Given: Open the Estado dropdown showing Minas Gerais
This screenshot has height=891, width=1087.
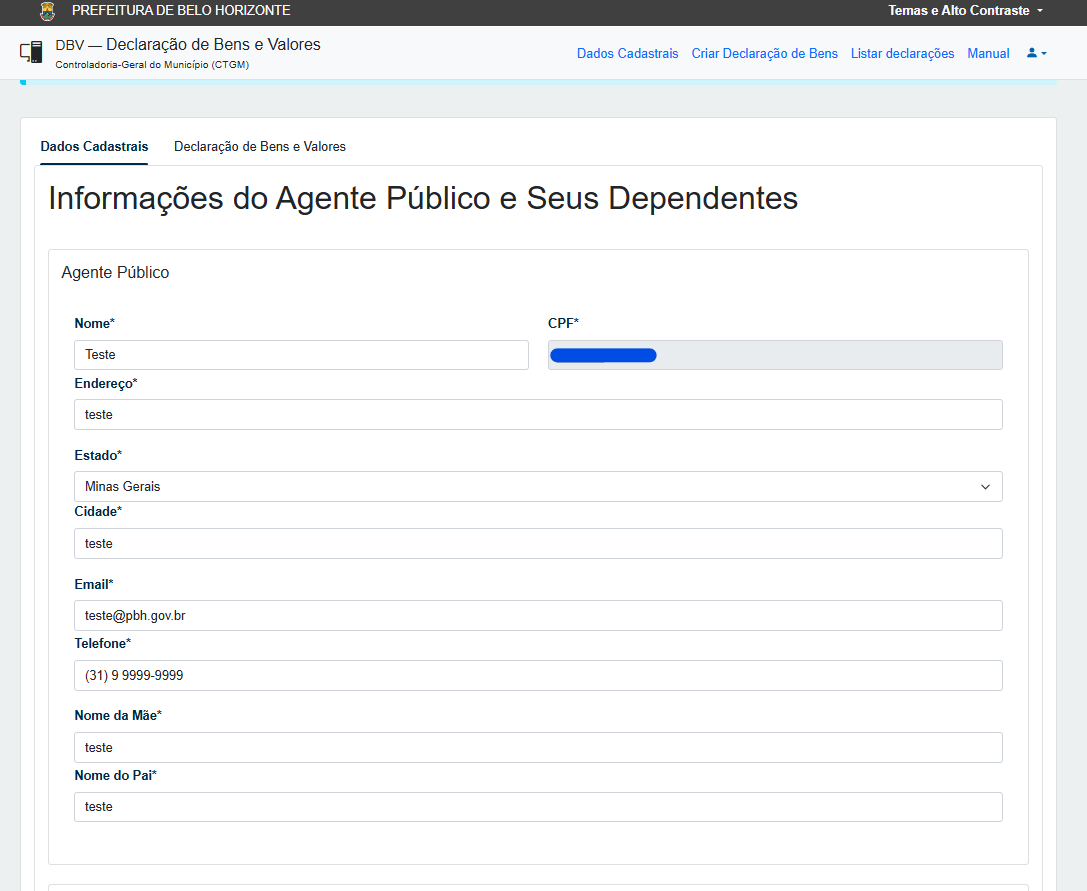Looking at the screenshot, I should pos(538,487).
